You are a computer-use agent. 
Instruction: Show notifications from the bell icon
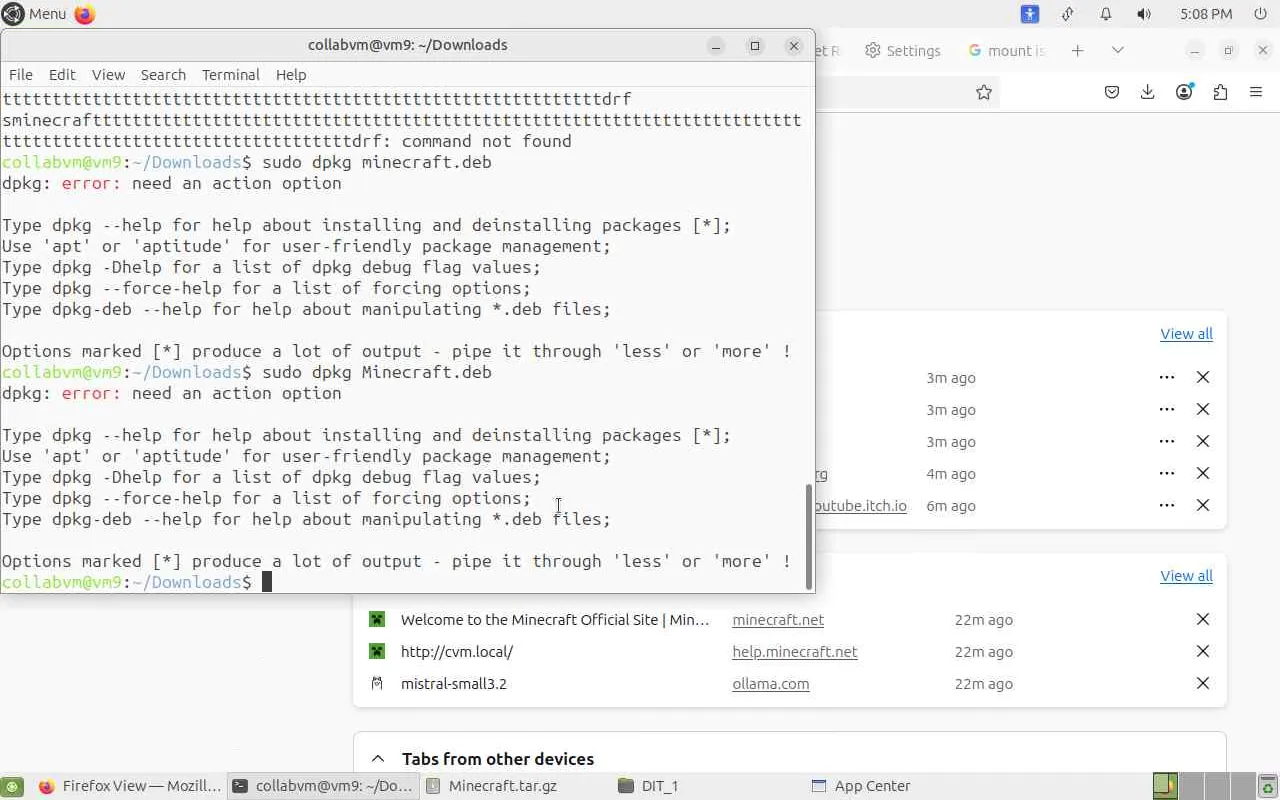[1106, 14]
